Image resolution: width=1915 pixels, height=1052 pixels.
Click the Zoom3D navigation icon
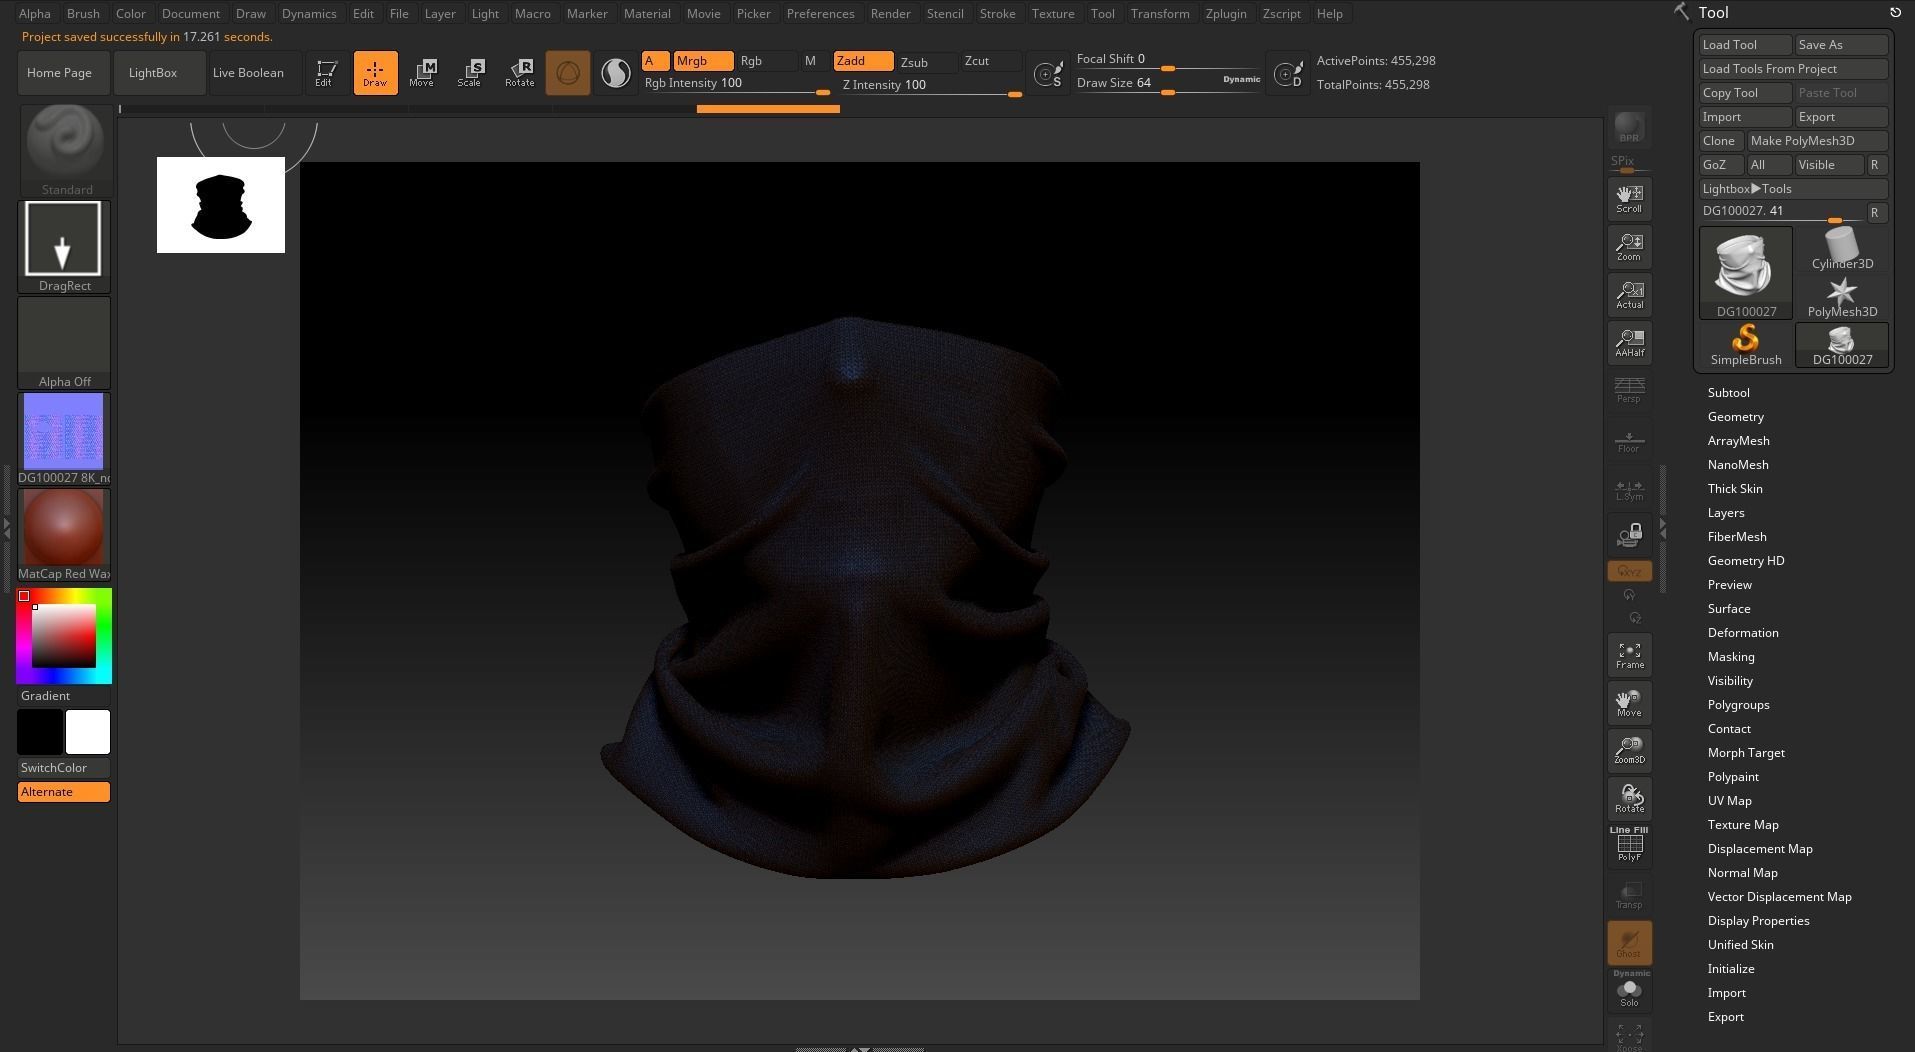(x=1629, y=751)
